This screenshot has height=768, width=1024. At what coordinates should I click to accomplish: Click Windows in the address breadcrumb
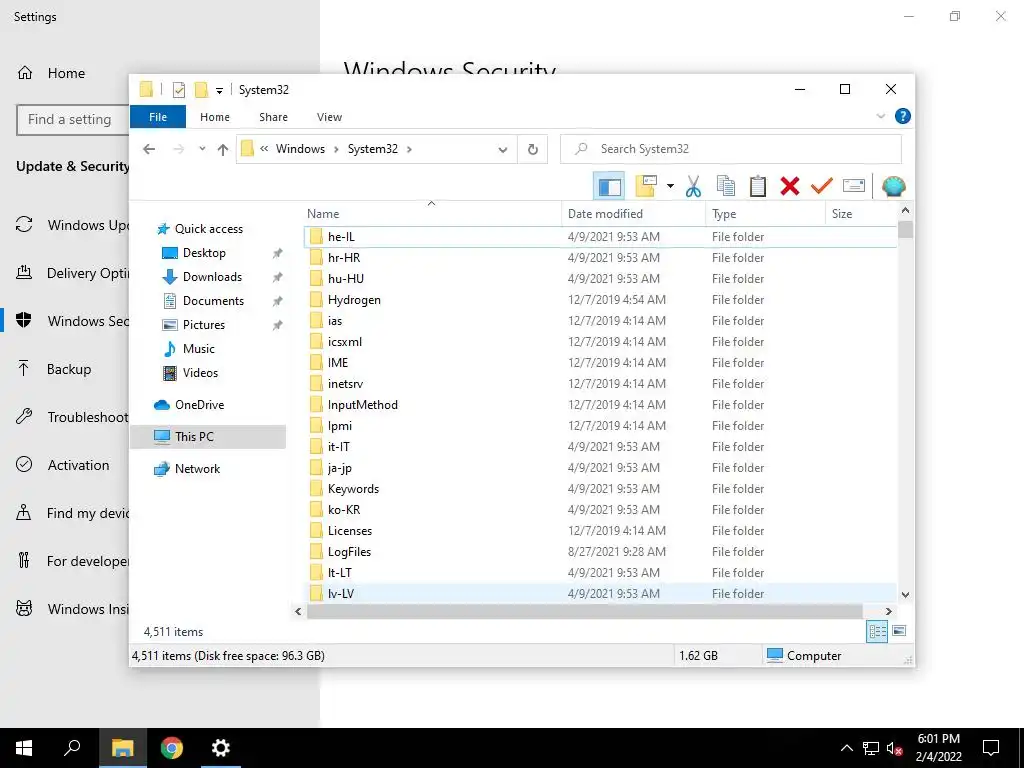[x=300, y=149]
